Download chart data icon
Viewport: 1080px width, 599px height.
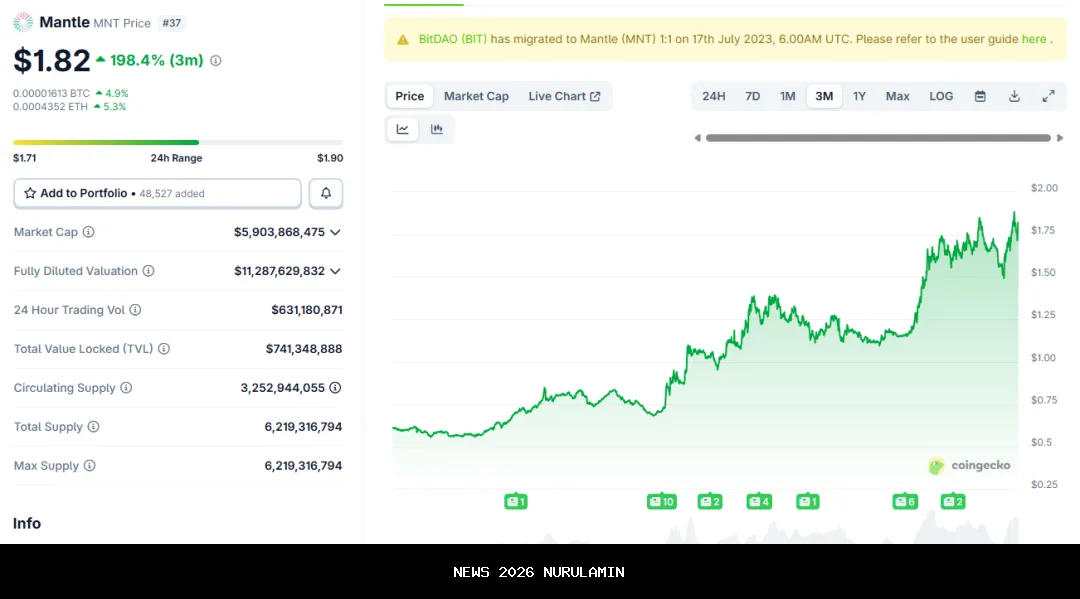(1014, 96)
